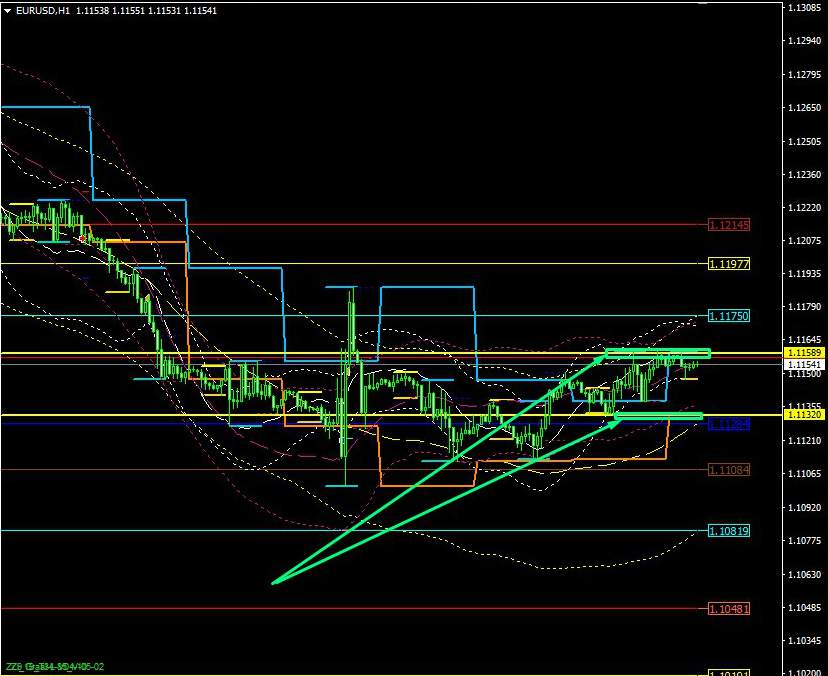Viewport: 828px width, 676px height.
Task: Click the triangle icon beside EURUSD,H1 title
Action: click(x=7, y=10)
